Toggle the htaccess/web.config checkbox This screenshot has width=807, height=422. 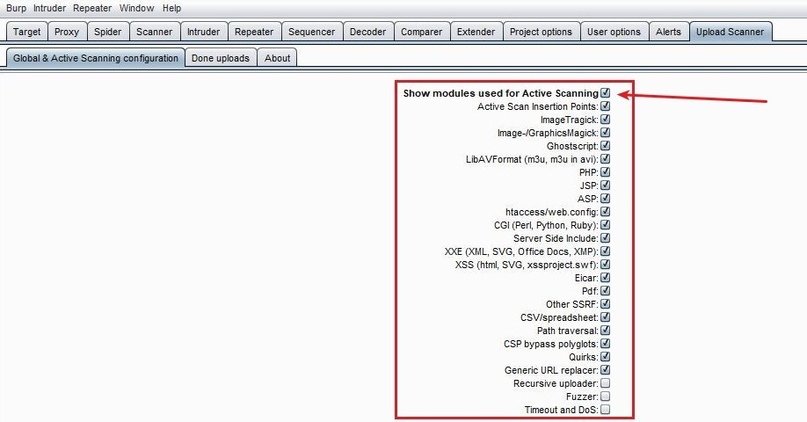(x=606, y=212)
